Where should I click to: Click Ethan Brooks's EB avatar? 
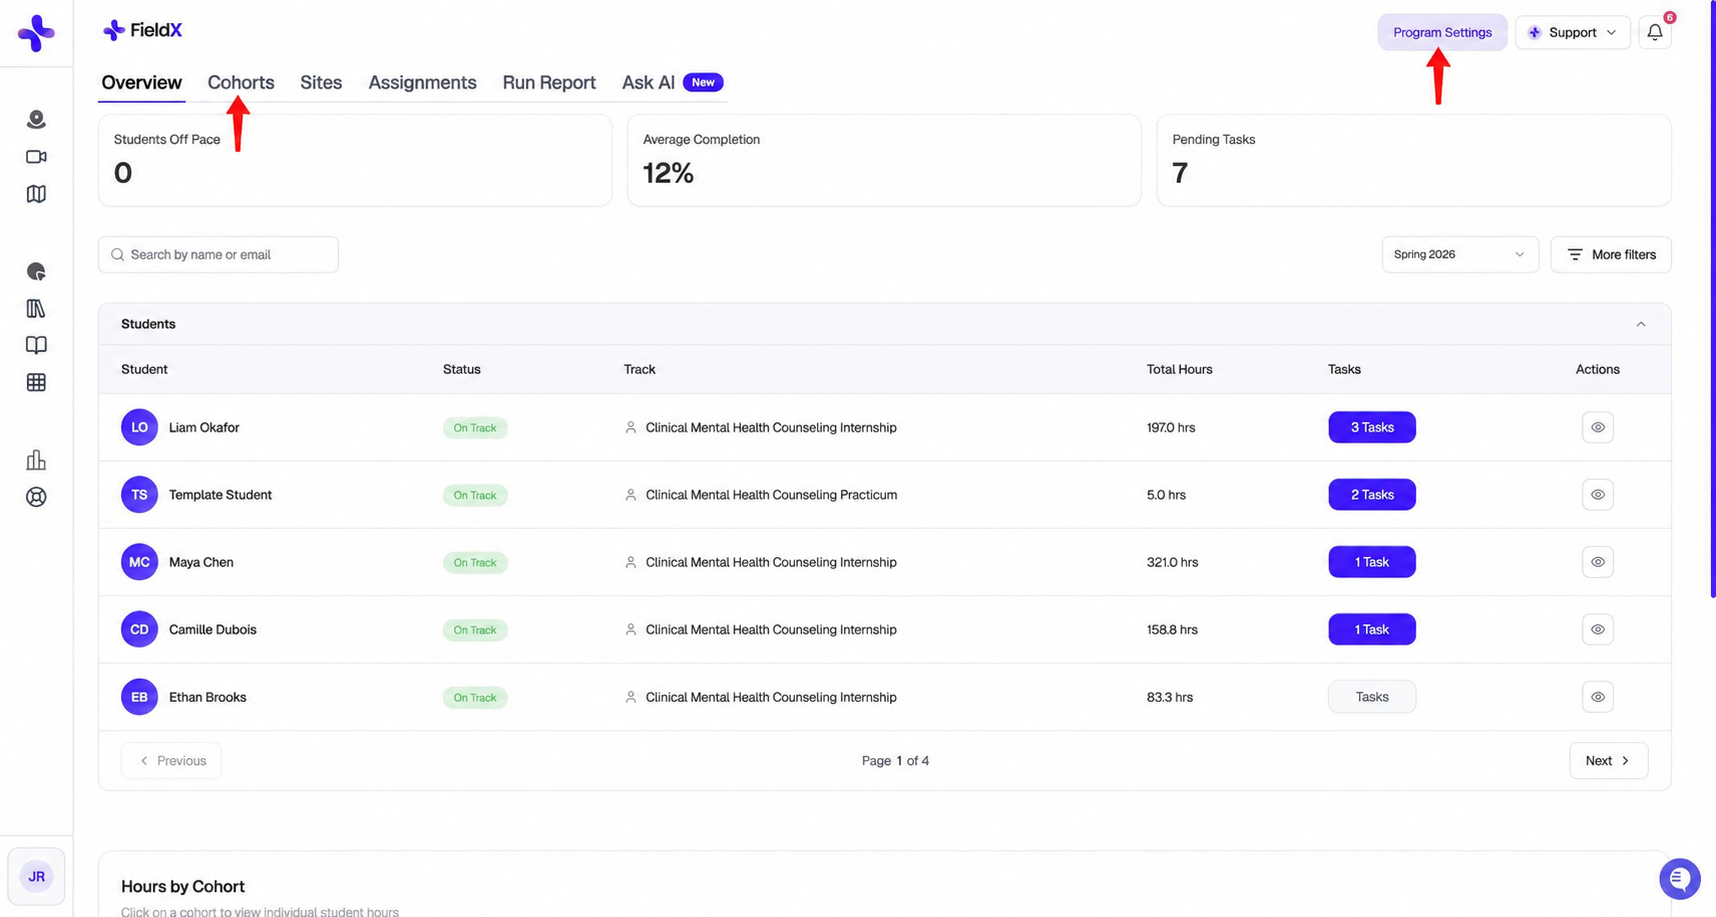(x=139, y=697)
